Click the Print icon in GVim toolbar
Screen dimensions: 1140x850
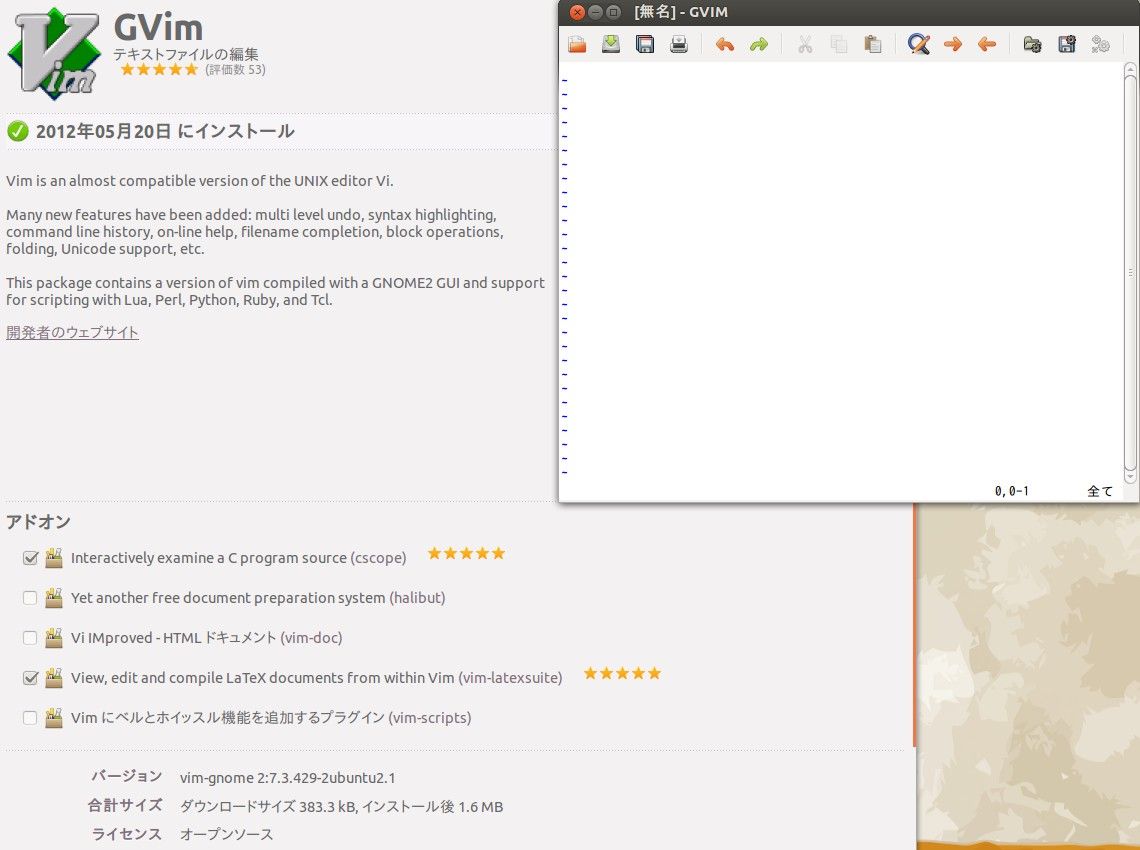678,44
